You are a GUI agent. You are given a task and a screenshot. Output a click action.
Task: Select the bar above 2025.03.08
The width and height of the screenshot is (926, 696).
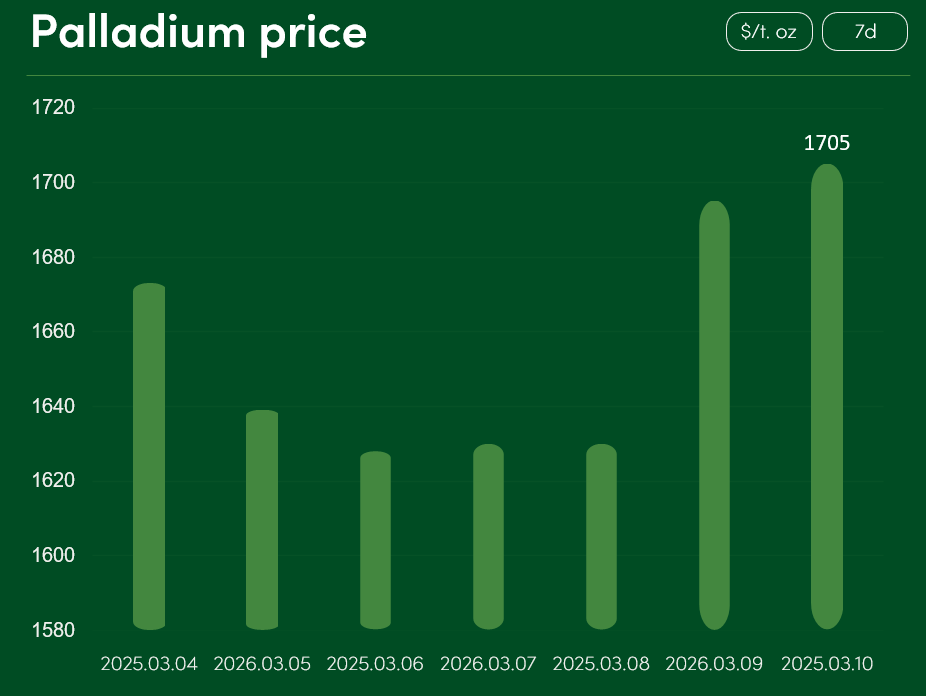[x=601, y=537]
